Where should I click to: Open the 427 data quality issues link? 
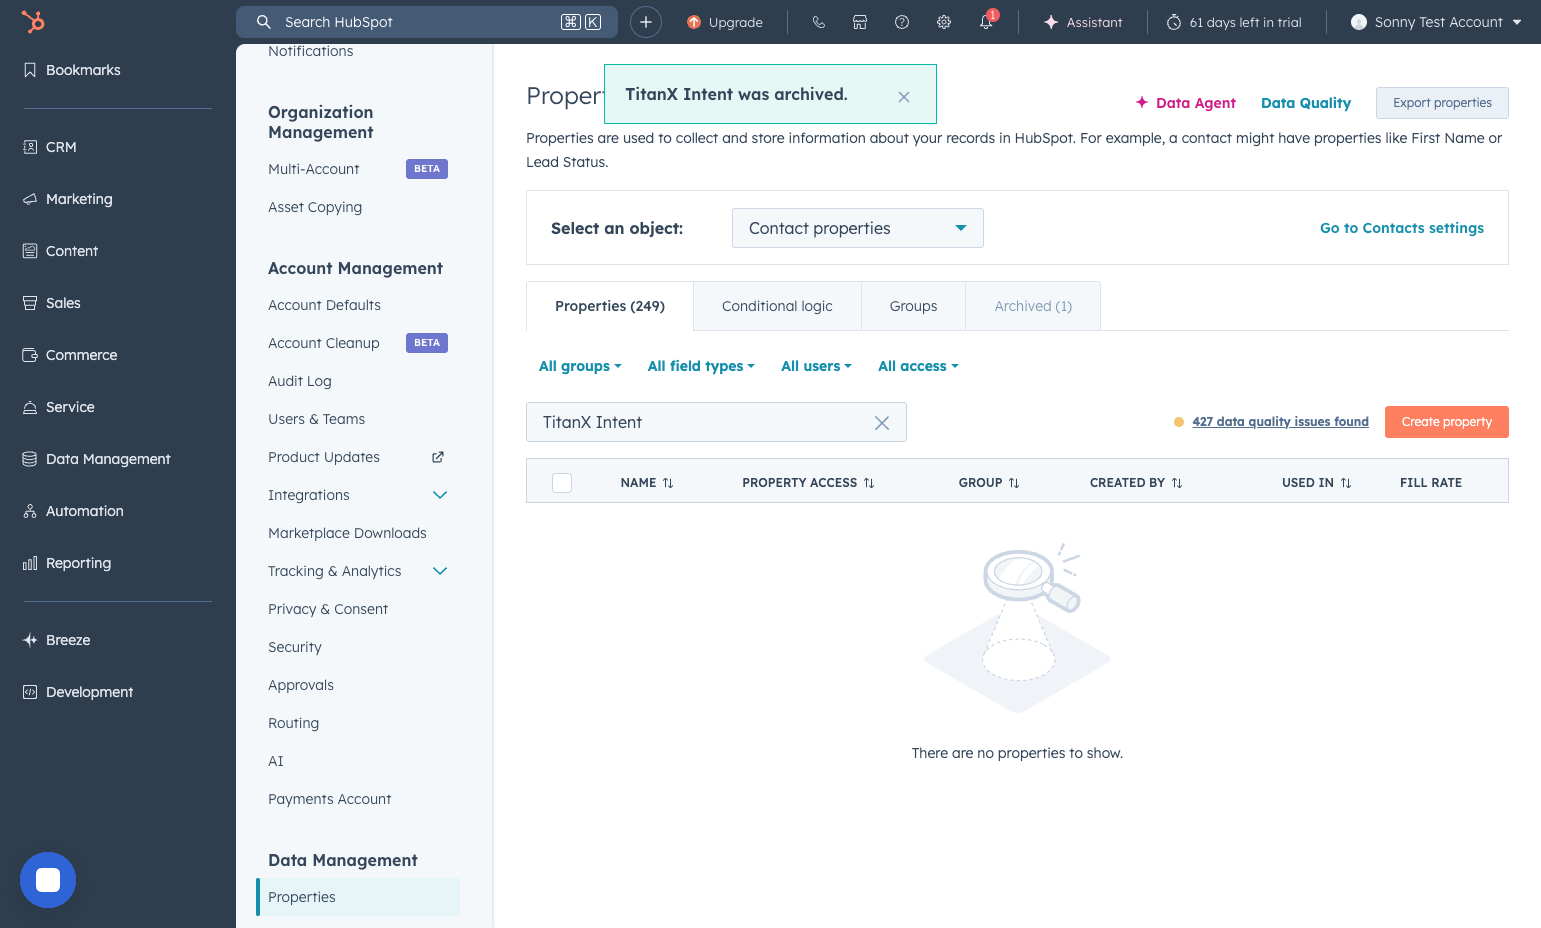point(1280,422)
